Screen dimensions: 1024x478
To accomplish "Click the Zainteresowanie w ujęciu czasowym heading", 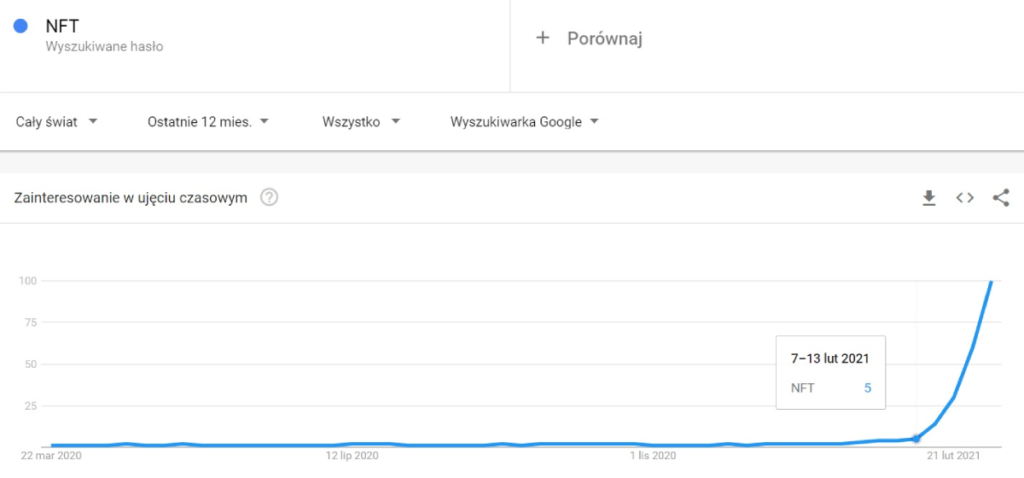I will pyautogui.click(x=131, y=198).
